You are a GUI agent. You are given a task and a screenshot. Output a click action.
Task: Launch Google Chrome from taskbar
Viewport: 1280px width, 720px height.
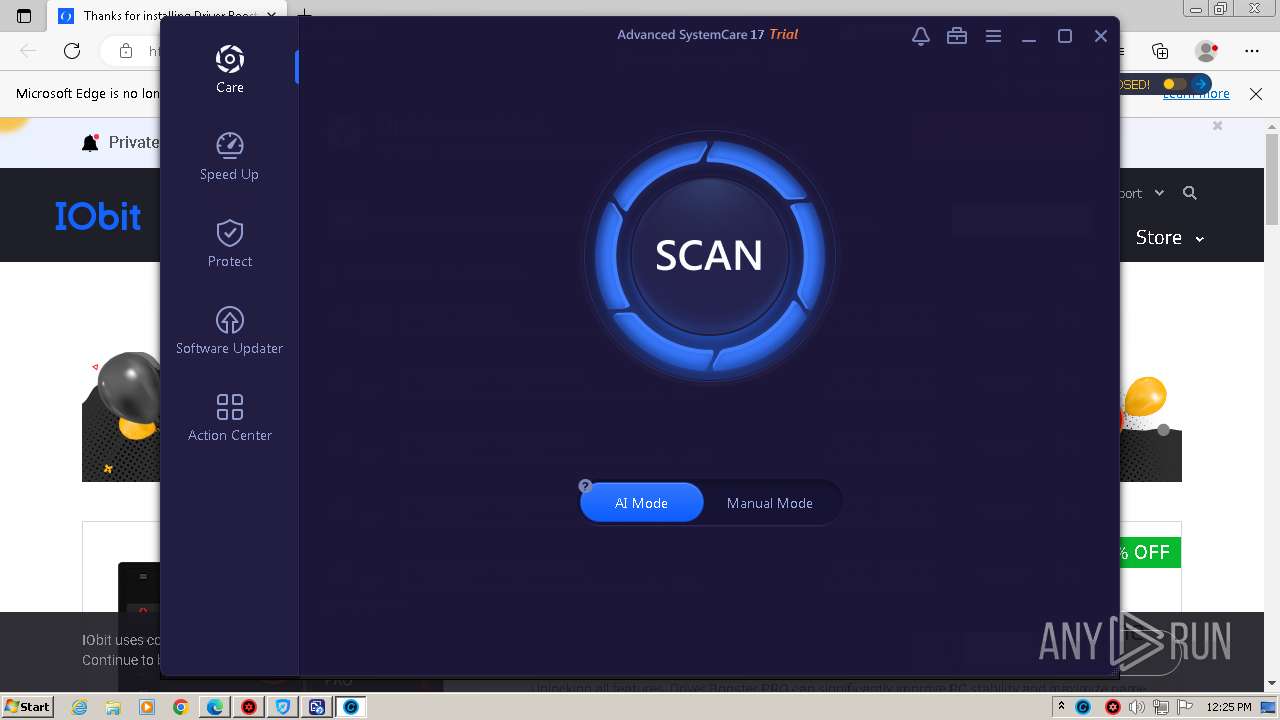[181, 707]
